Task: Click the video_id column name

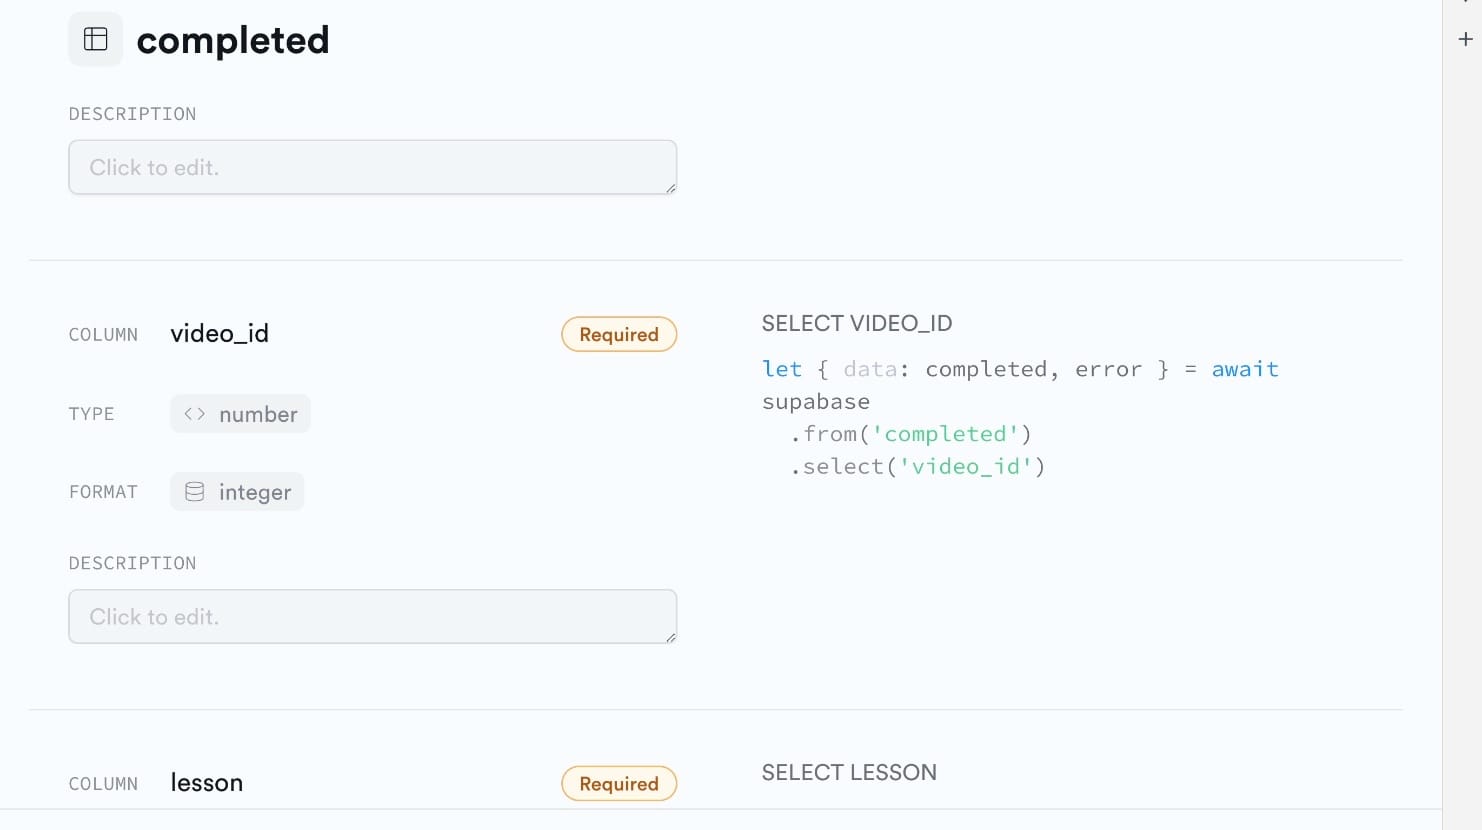Action: pyautogui.click(x=219, y=333)
